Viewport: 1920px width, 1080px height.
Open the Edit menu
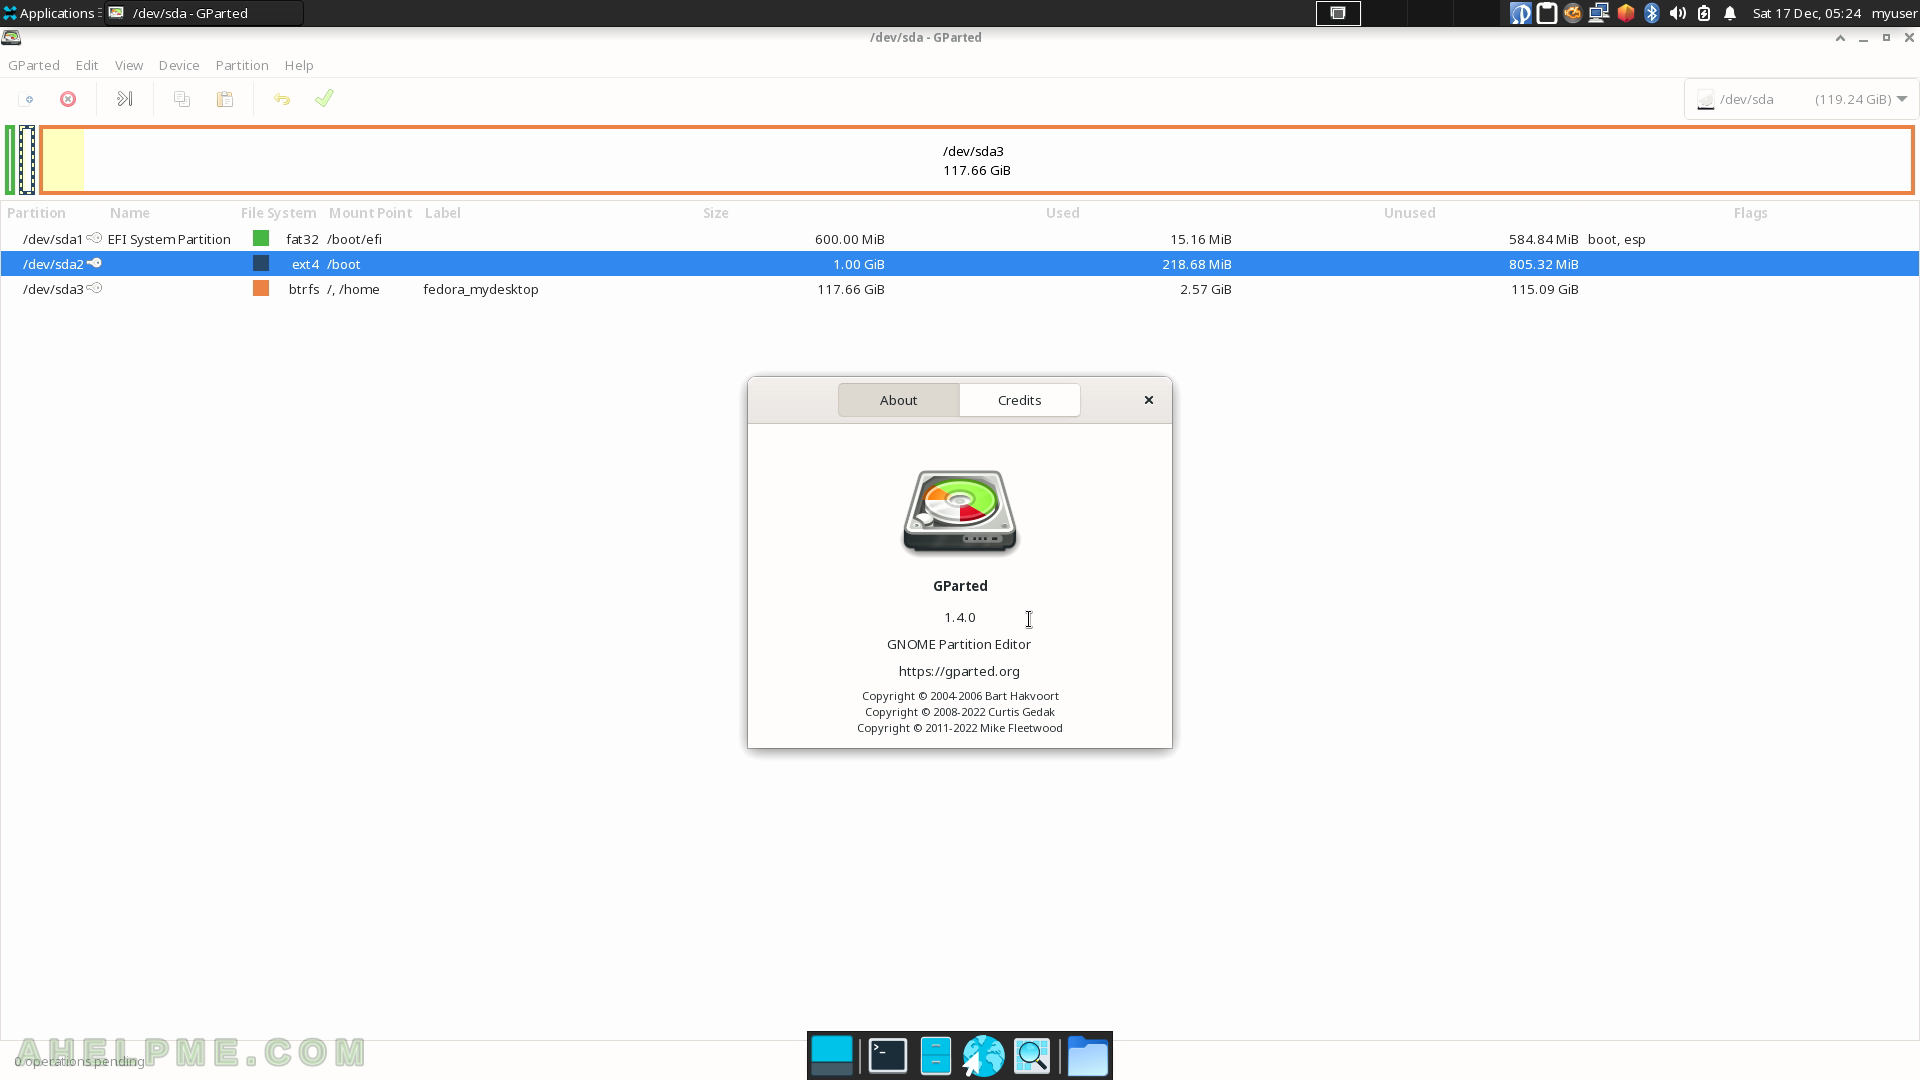(87, 65)
